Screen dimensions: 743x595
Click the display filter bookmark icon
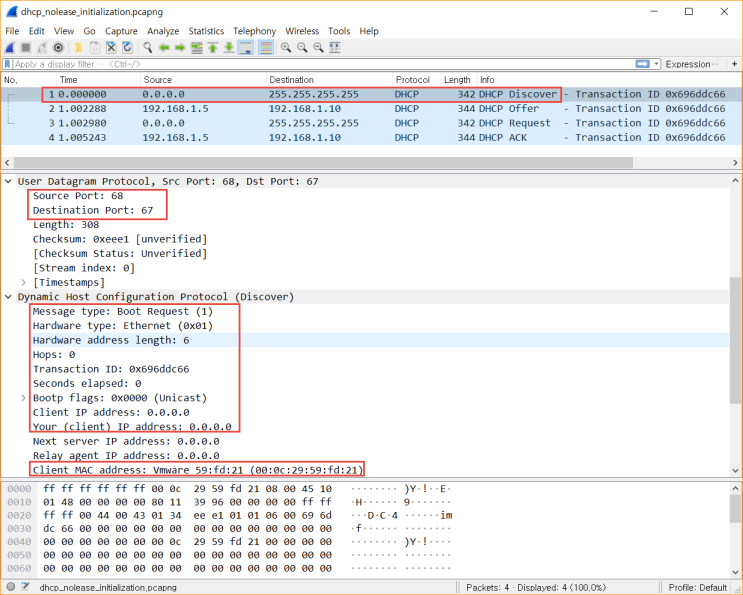point(8,64)
